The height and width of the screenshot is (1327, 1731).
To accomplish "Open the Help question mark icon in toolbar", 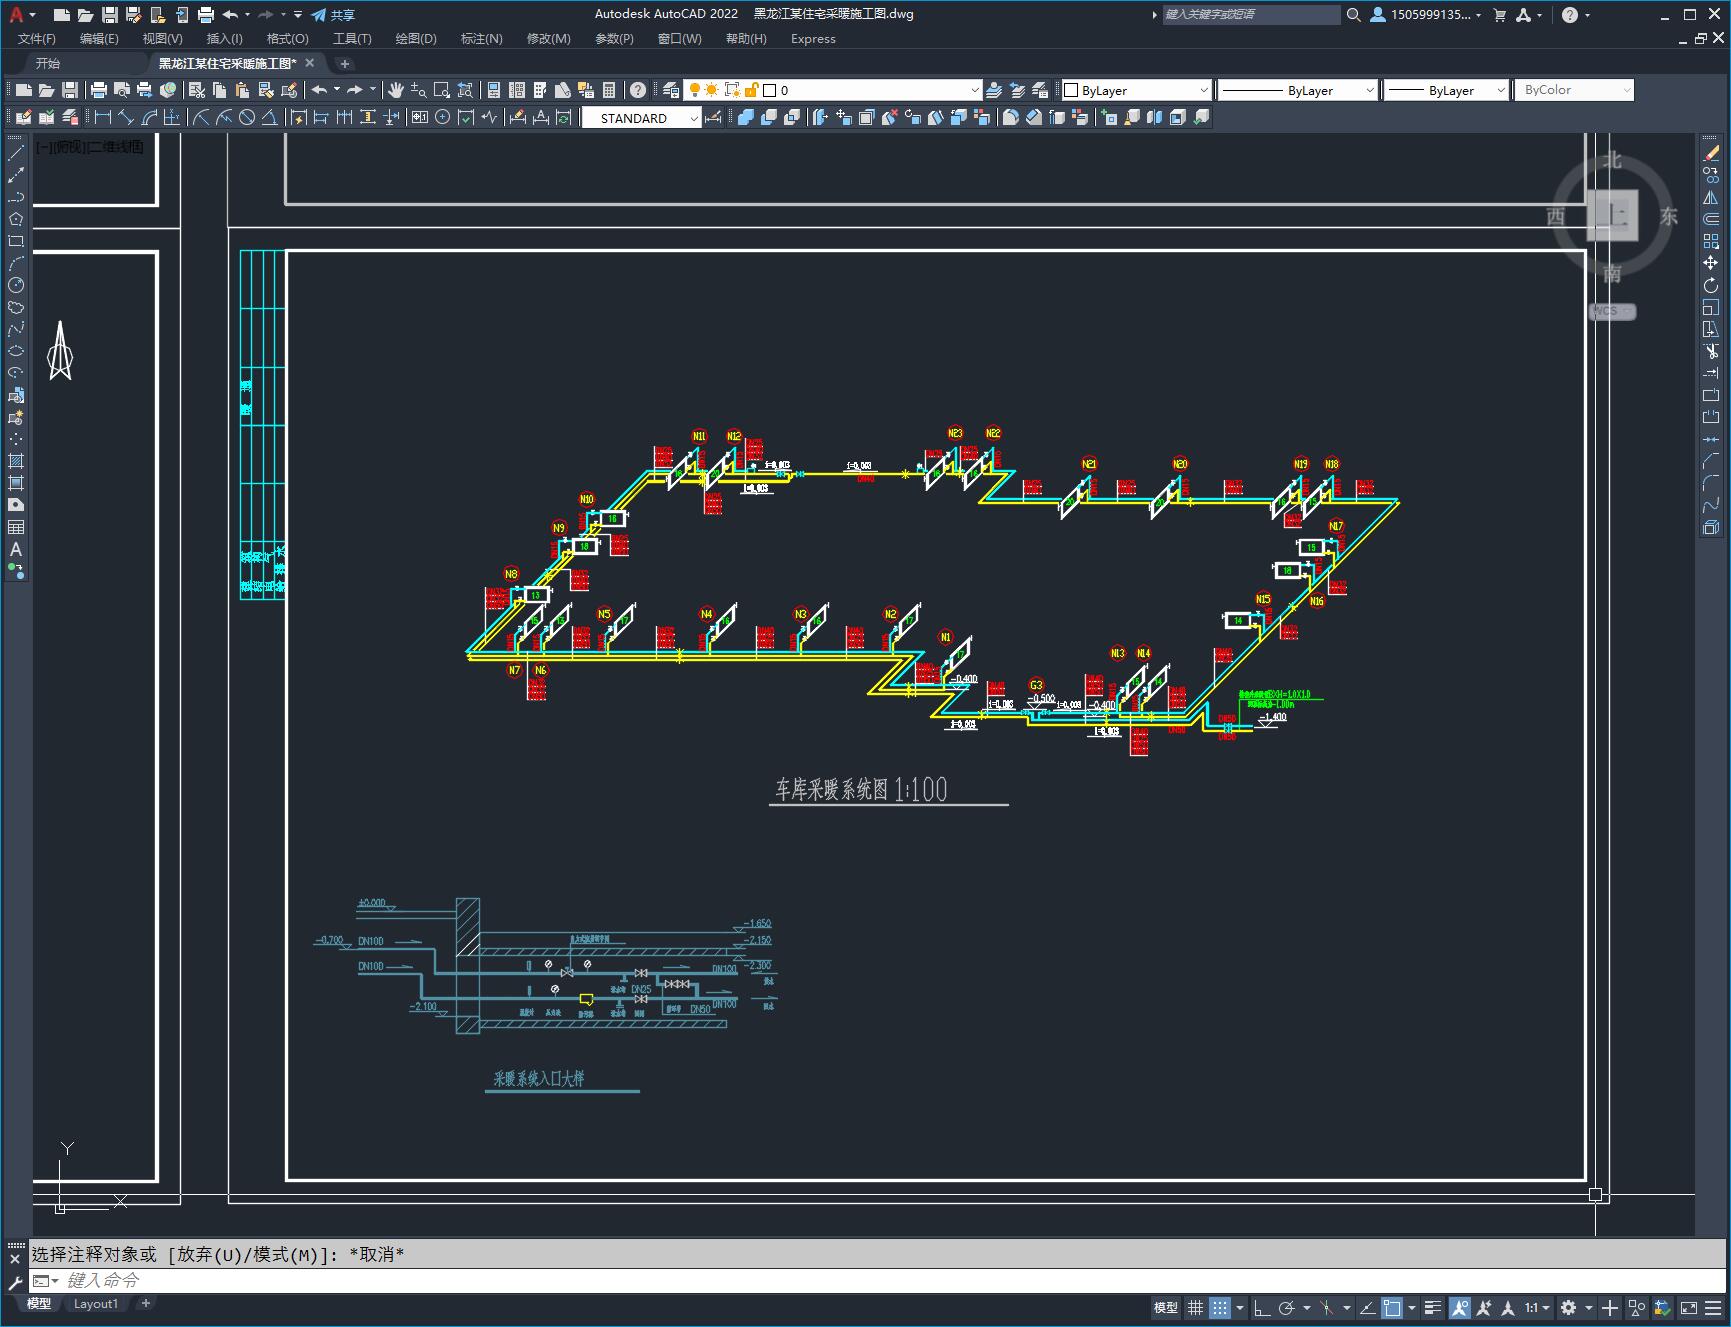I will tap(638, 90).
